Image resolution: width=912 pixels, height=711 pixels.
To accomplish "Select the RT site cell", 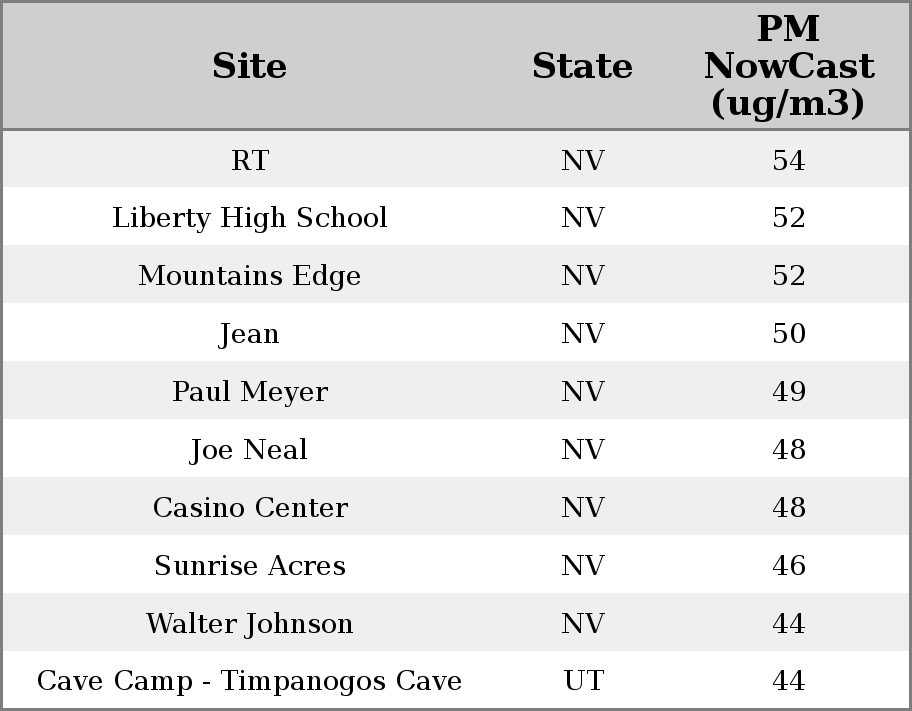I will (x=249, y=161).
